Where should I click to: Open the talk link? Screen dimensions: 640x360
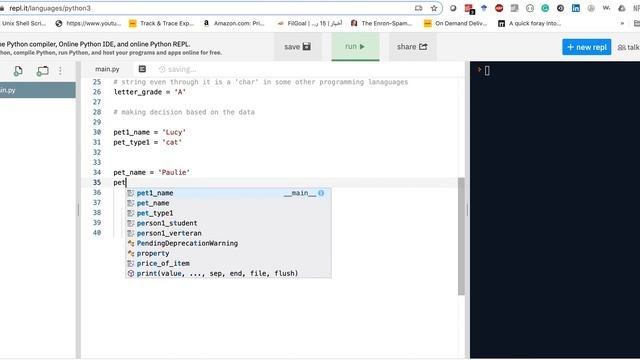(629, 48)
